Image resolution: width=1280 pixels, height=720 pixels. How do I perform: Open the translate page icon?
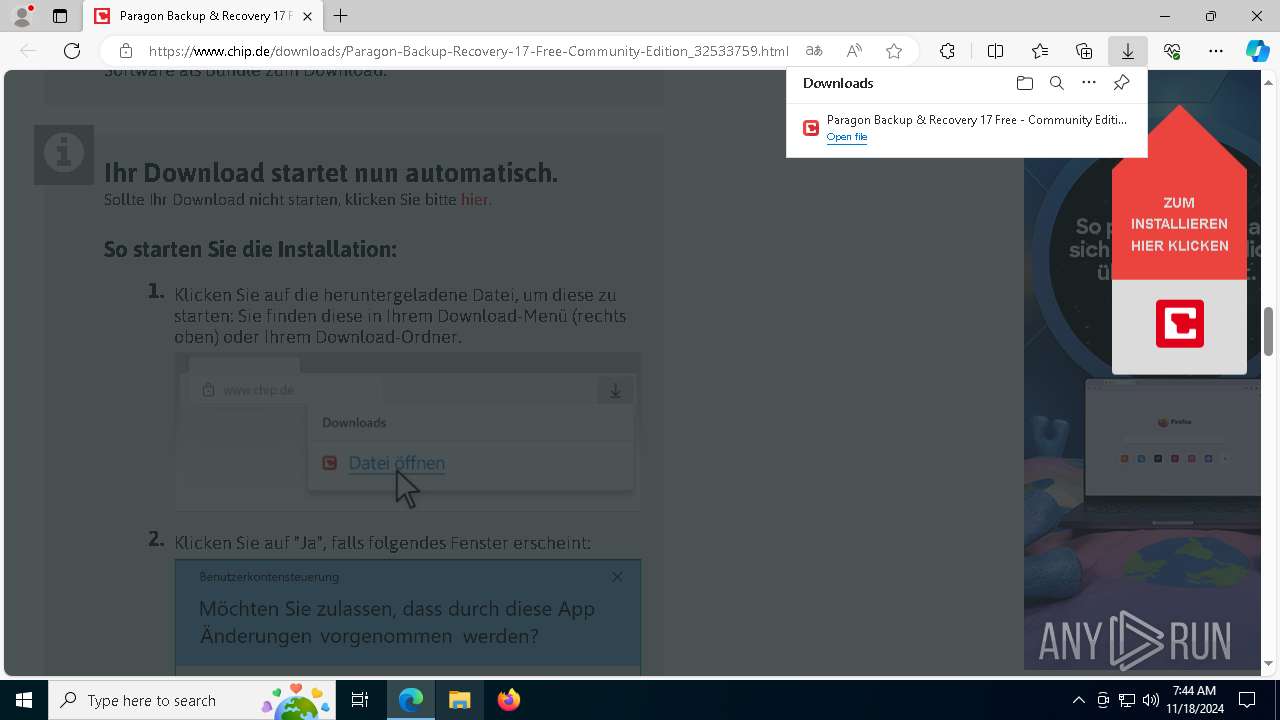pyautogui.click(x=814, y=51)
